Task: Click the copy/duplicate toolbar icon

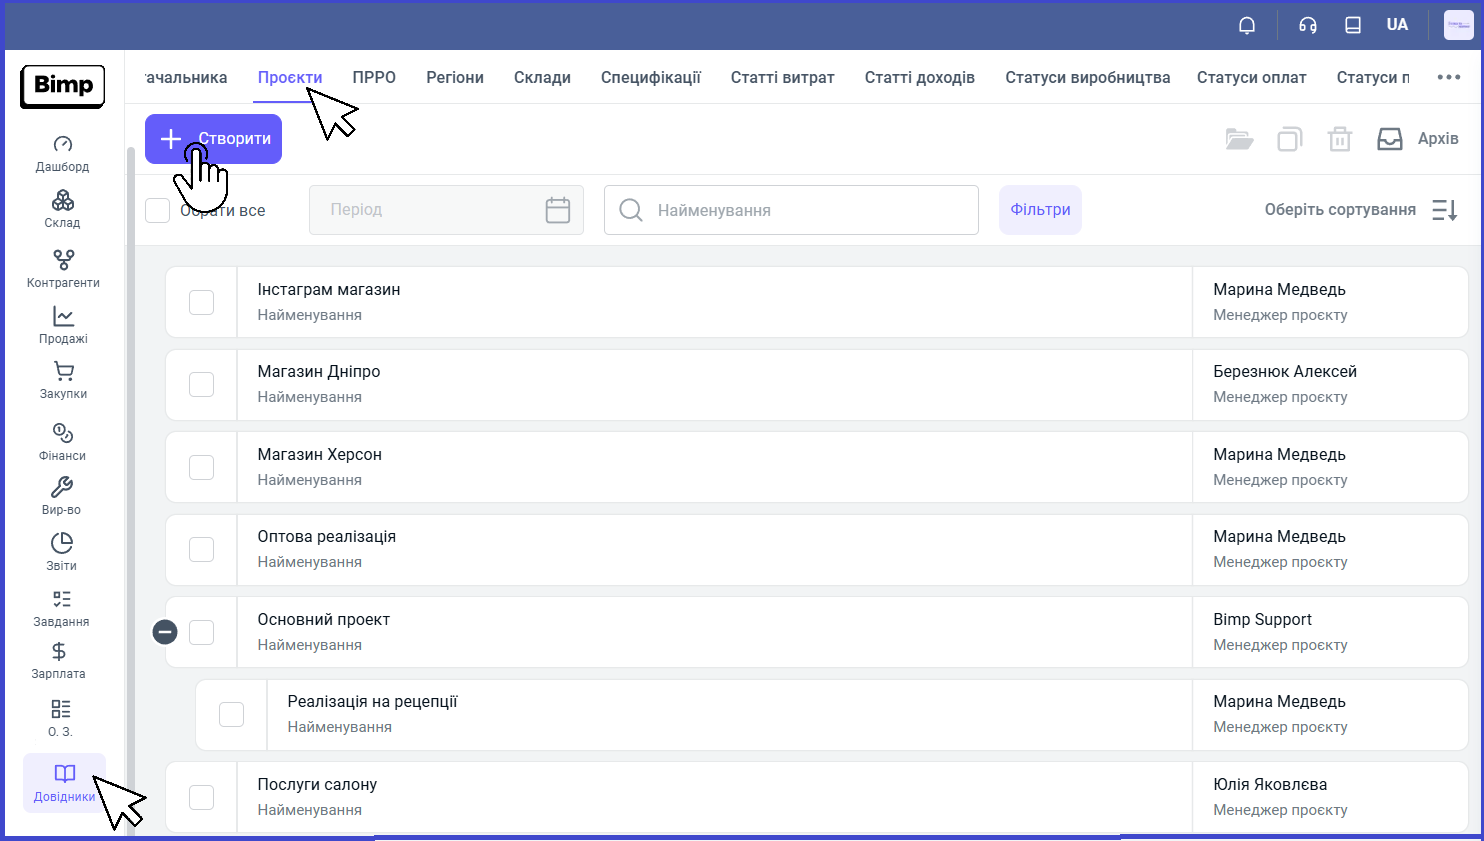Action: coord(1290,139)
